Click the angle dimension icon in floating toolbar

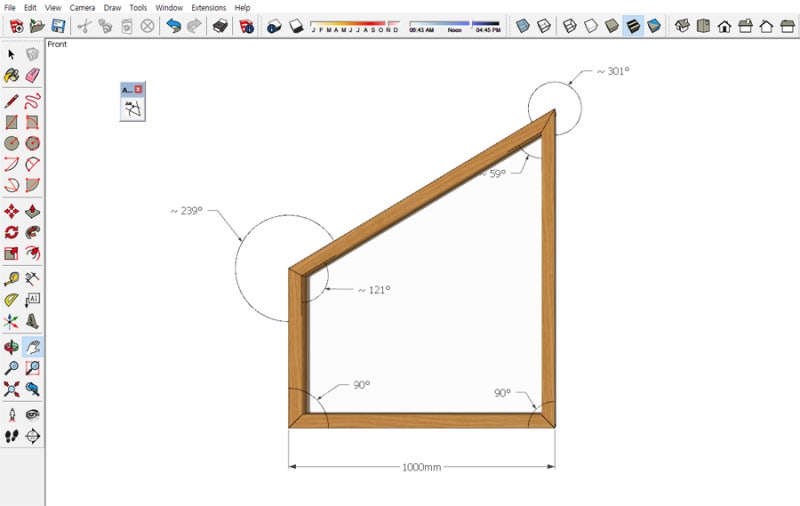tap(133, 109)
